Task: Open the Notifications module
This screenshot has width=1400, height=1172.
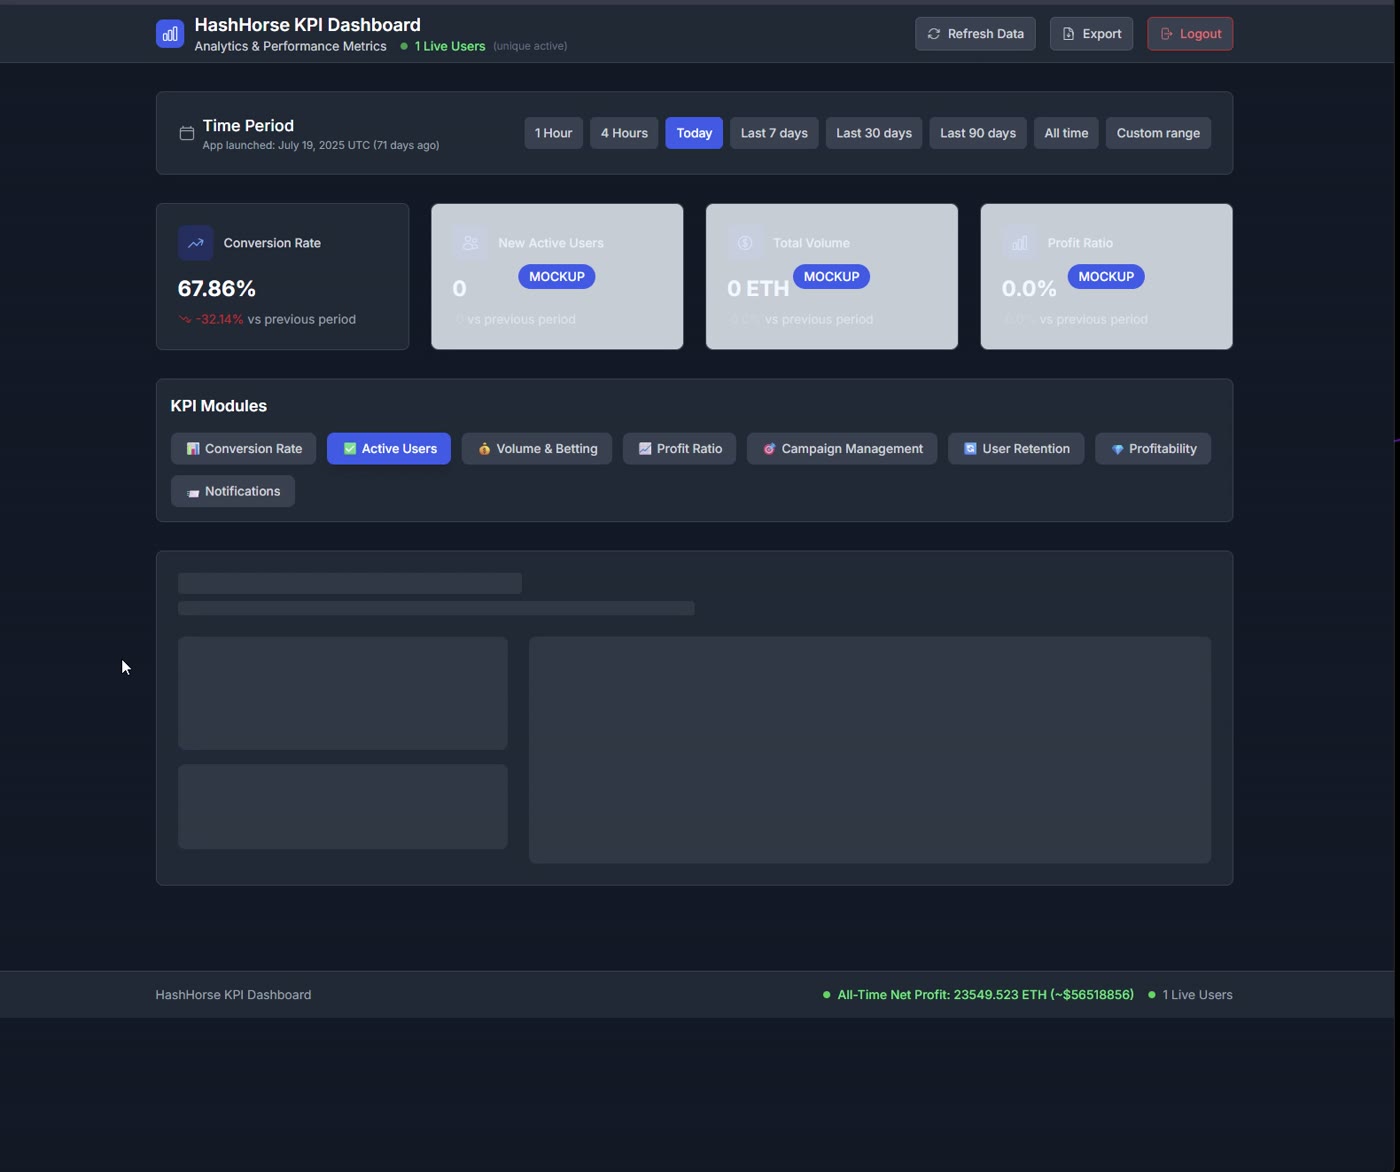Action: [233, 491]
